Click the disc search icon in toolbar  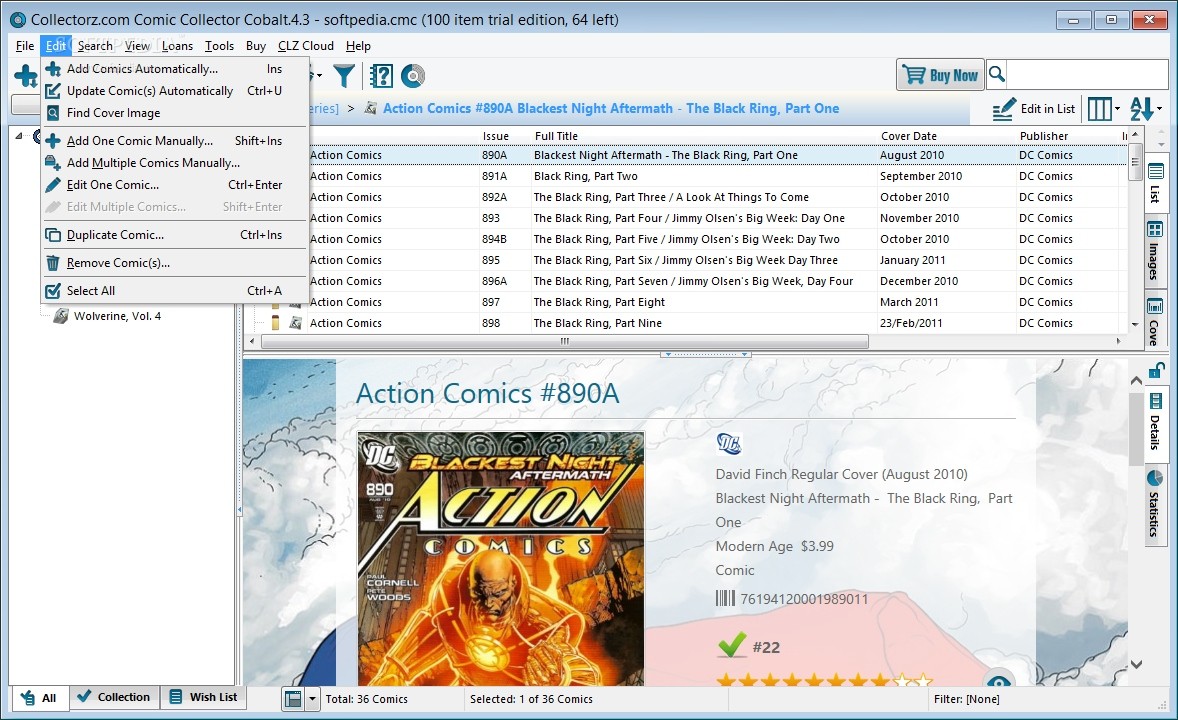click(412, 76)
